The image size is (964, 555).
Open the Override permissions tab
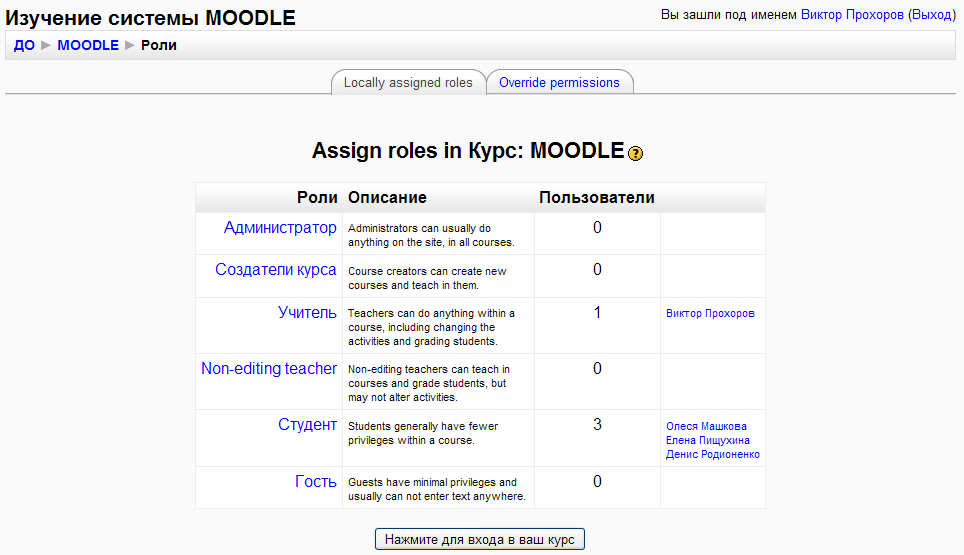coord(559,82)
